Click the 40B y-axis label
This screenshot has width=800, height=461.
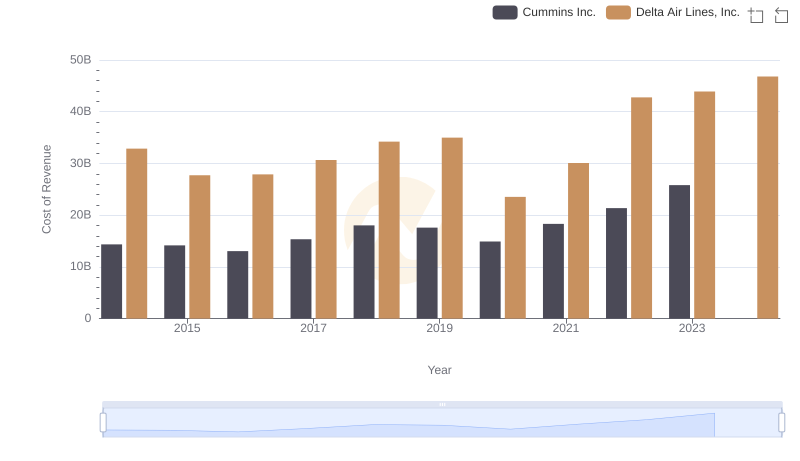click(81, 112)
